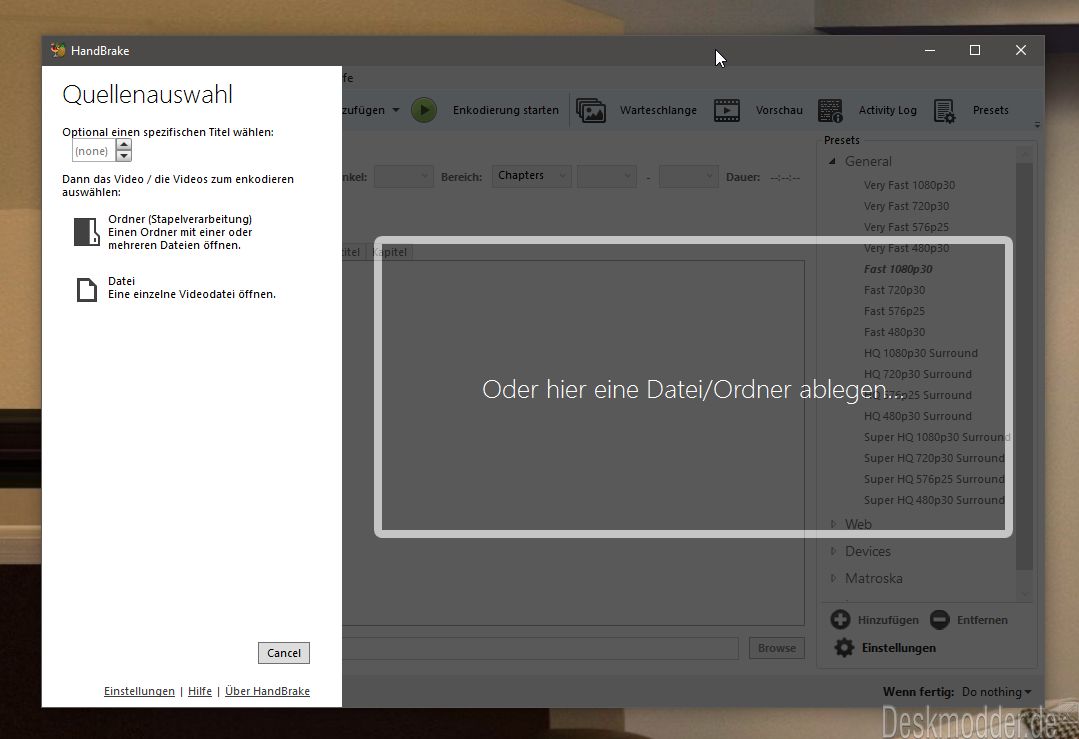Click the Entfernen minus icon under presets
1079x739 pixels.
click(x=939, y=619)
